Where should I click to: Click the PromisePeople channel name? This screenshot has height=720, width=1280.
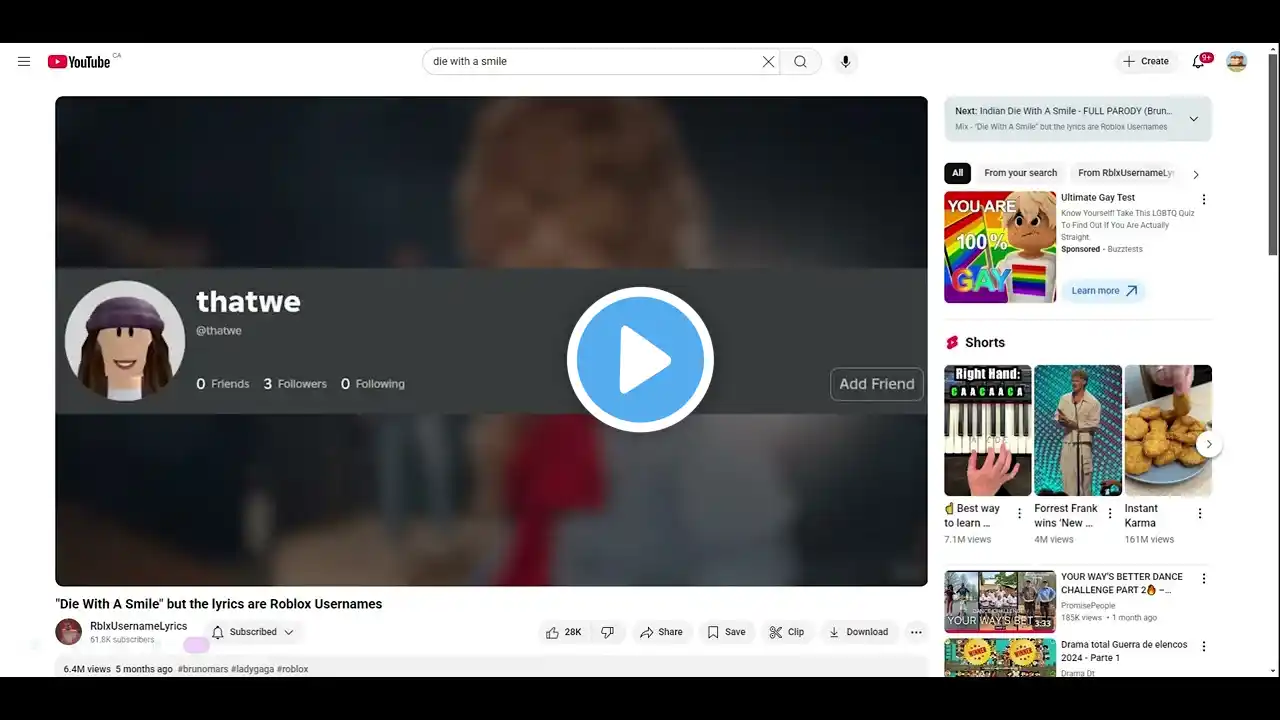1088,605
